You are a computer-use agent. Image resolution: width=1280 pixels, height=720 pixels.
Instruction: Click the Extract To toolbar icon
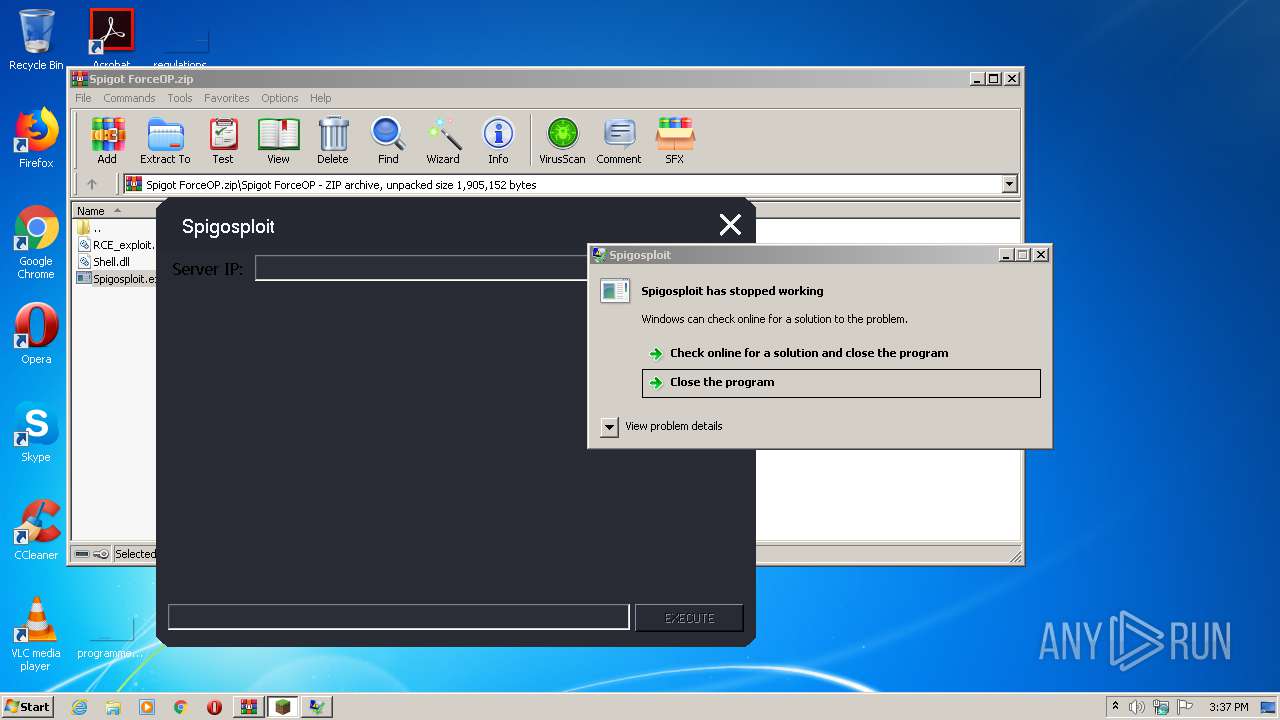point(165,140)
